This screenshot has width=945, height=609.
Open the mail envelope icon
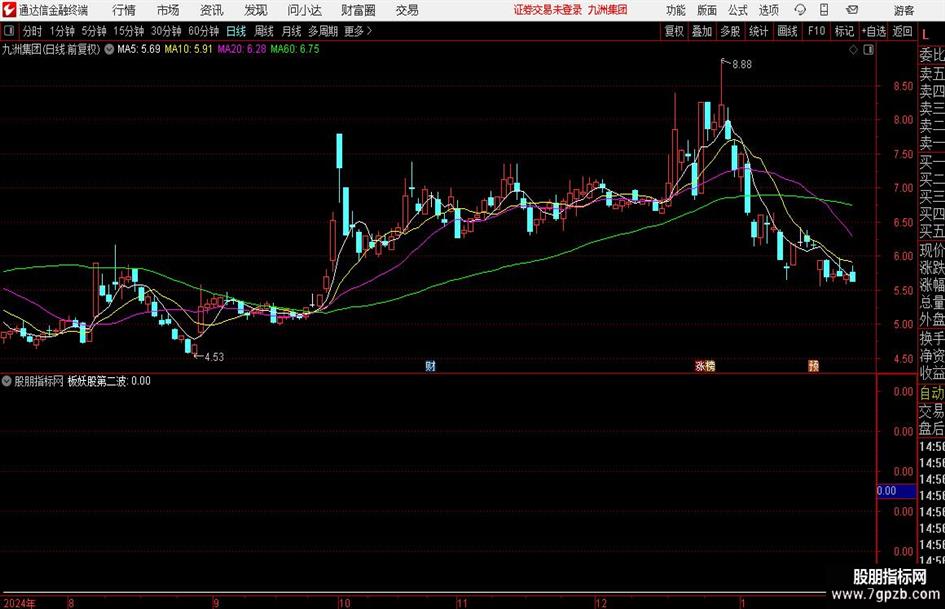[852, 10]
